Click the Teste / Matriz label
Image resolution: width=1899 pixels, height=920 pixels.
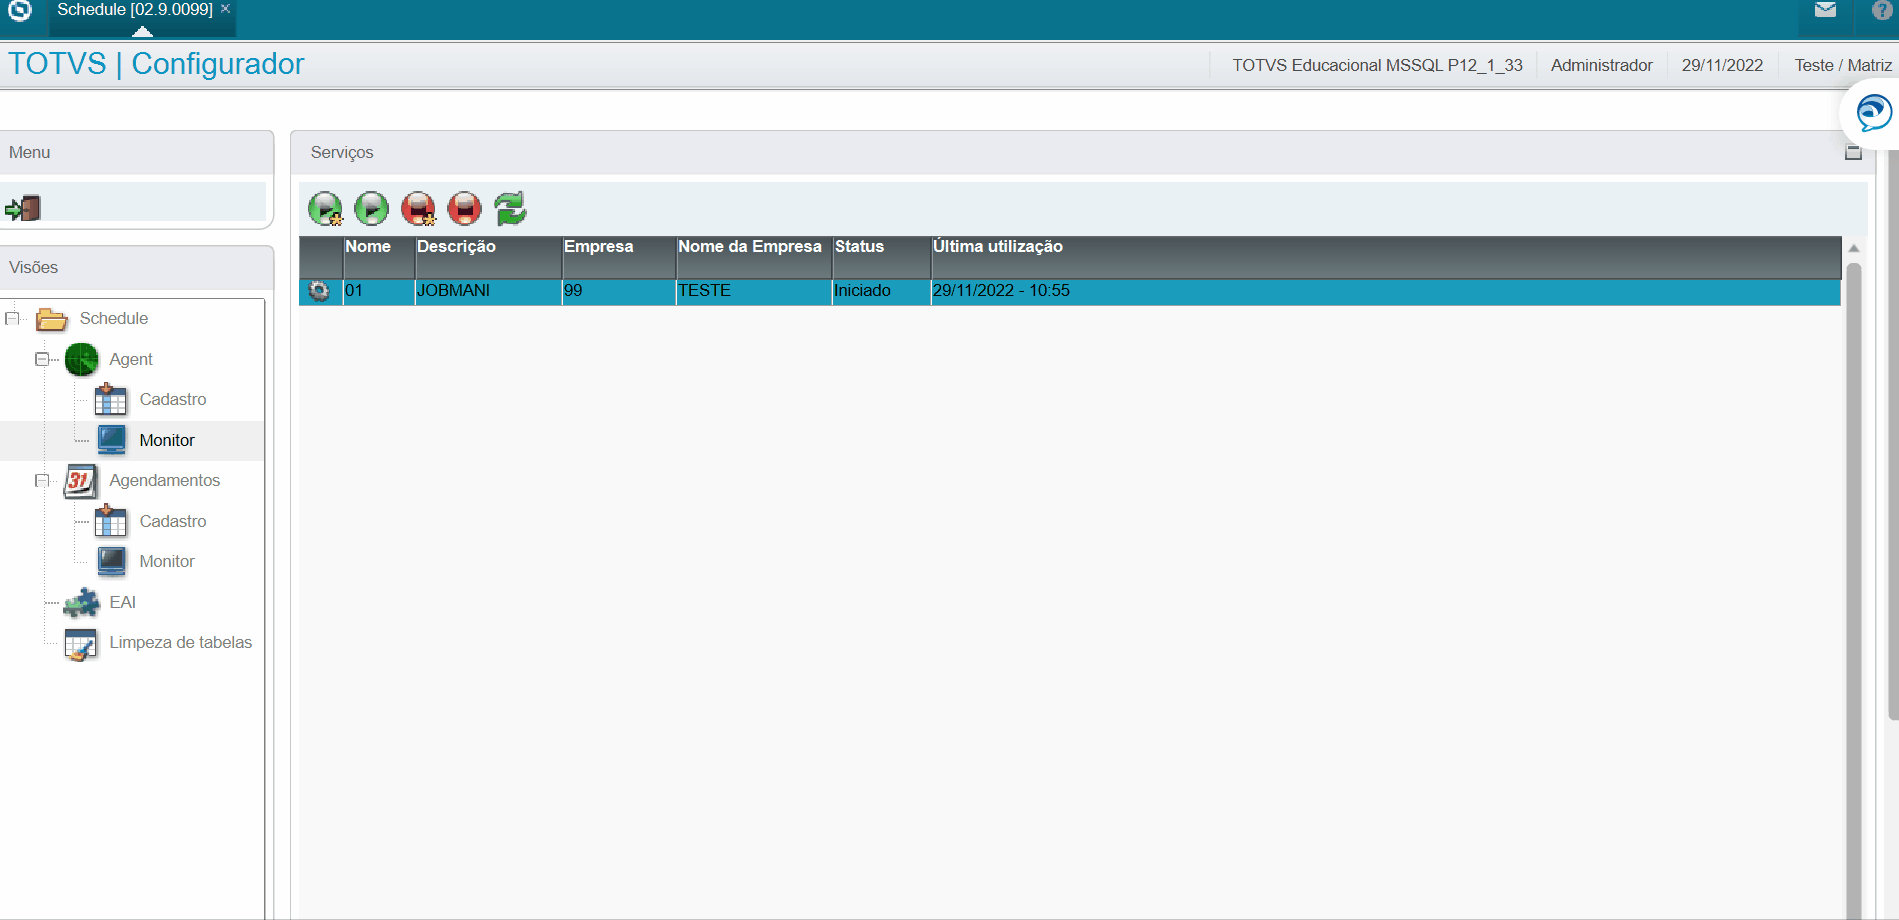coord(1843,66)
